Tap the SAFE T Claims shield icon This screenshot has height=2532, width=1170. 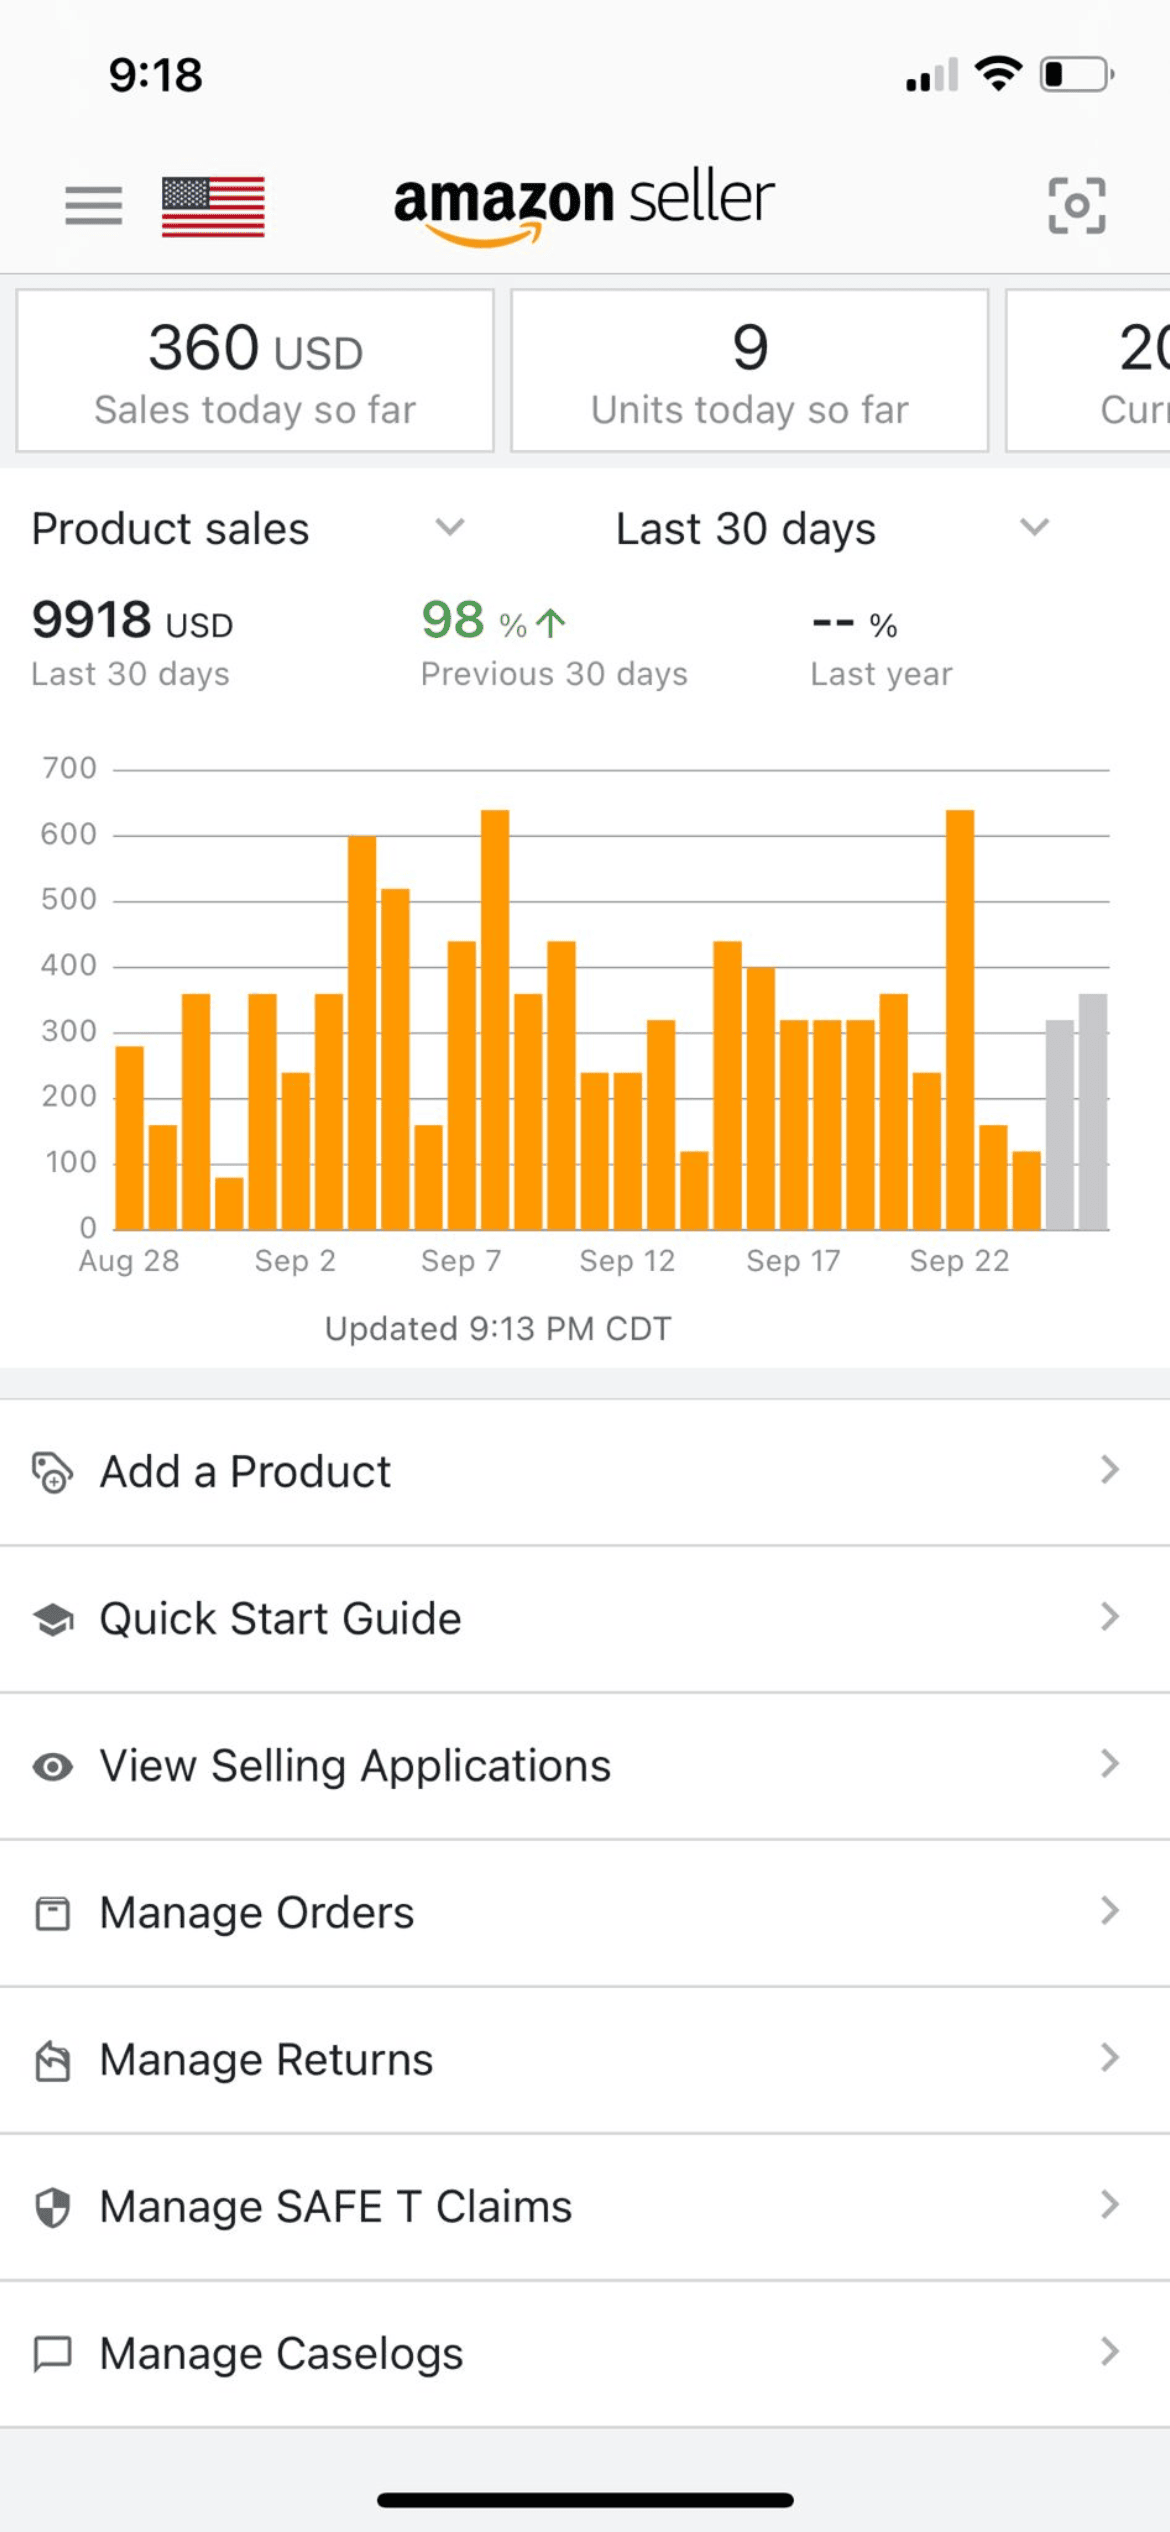coord(52,2207)
